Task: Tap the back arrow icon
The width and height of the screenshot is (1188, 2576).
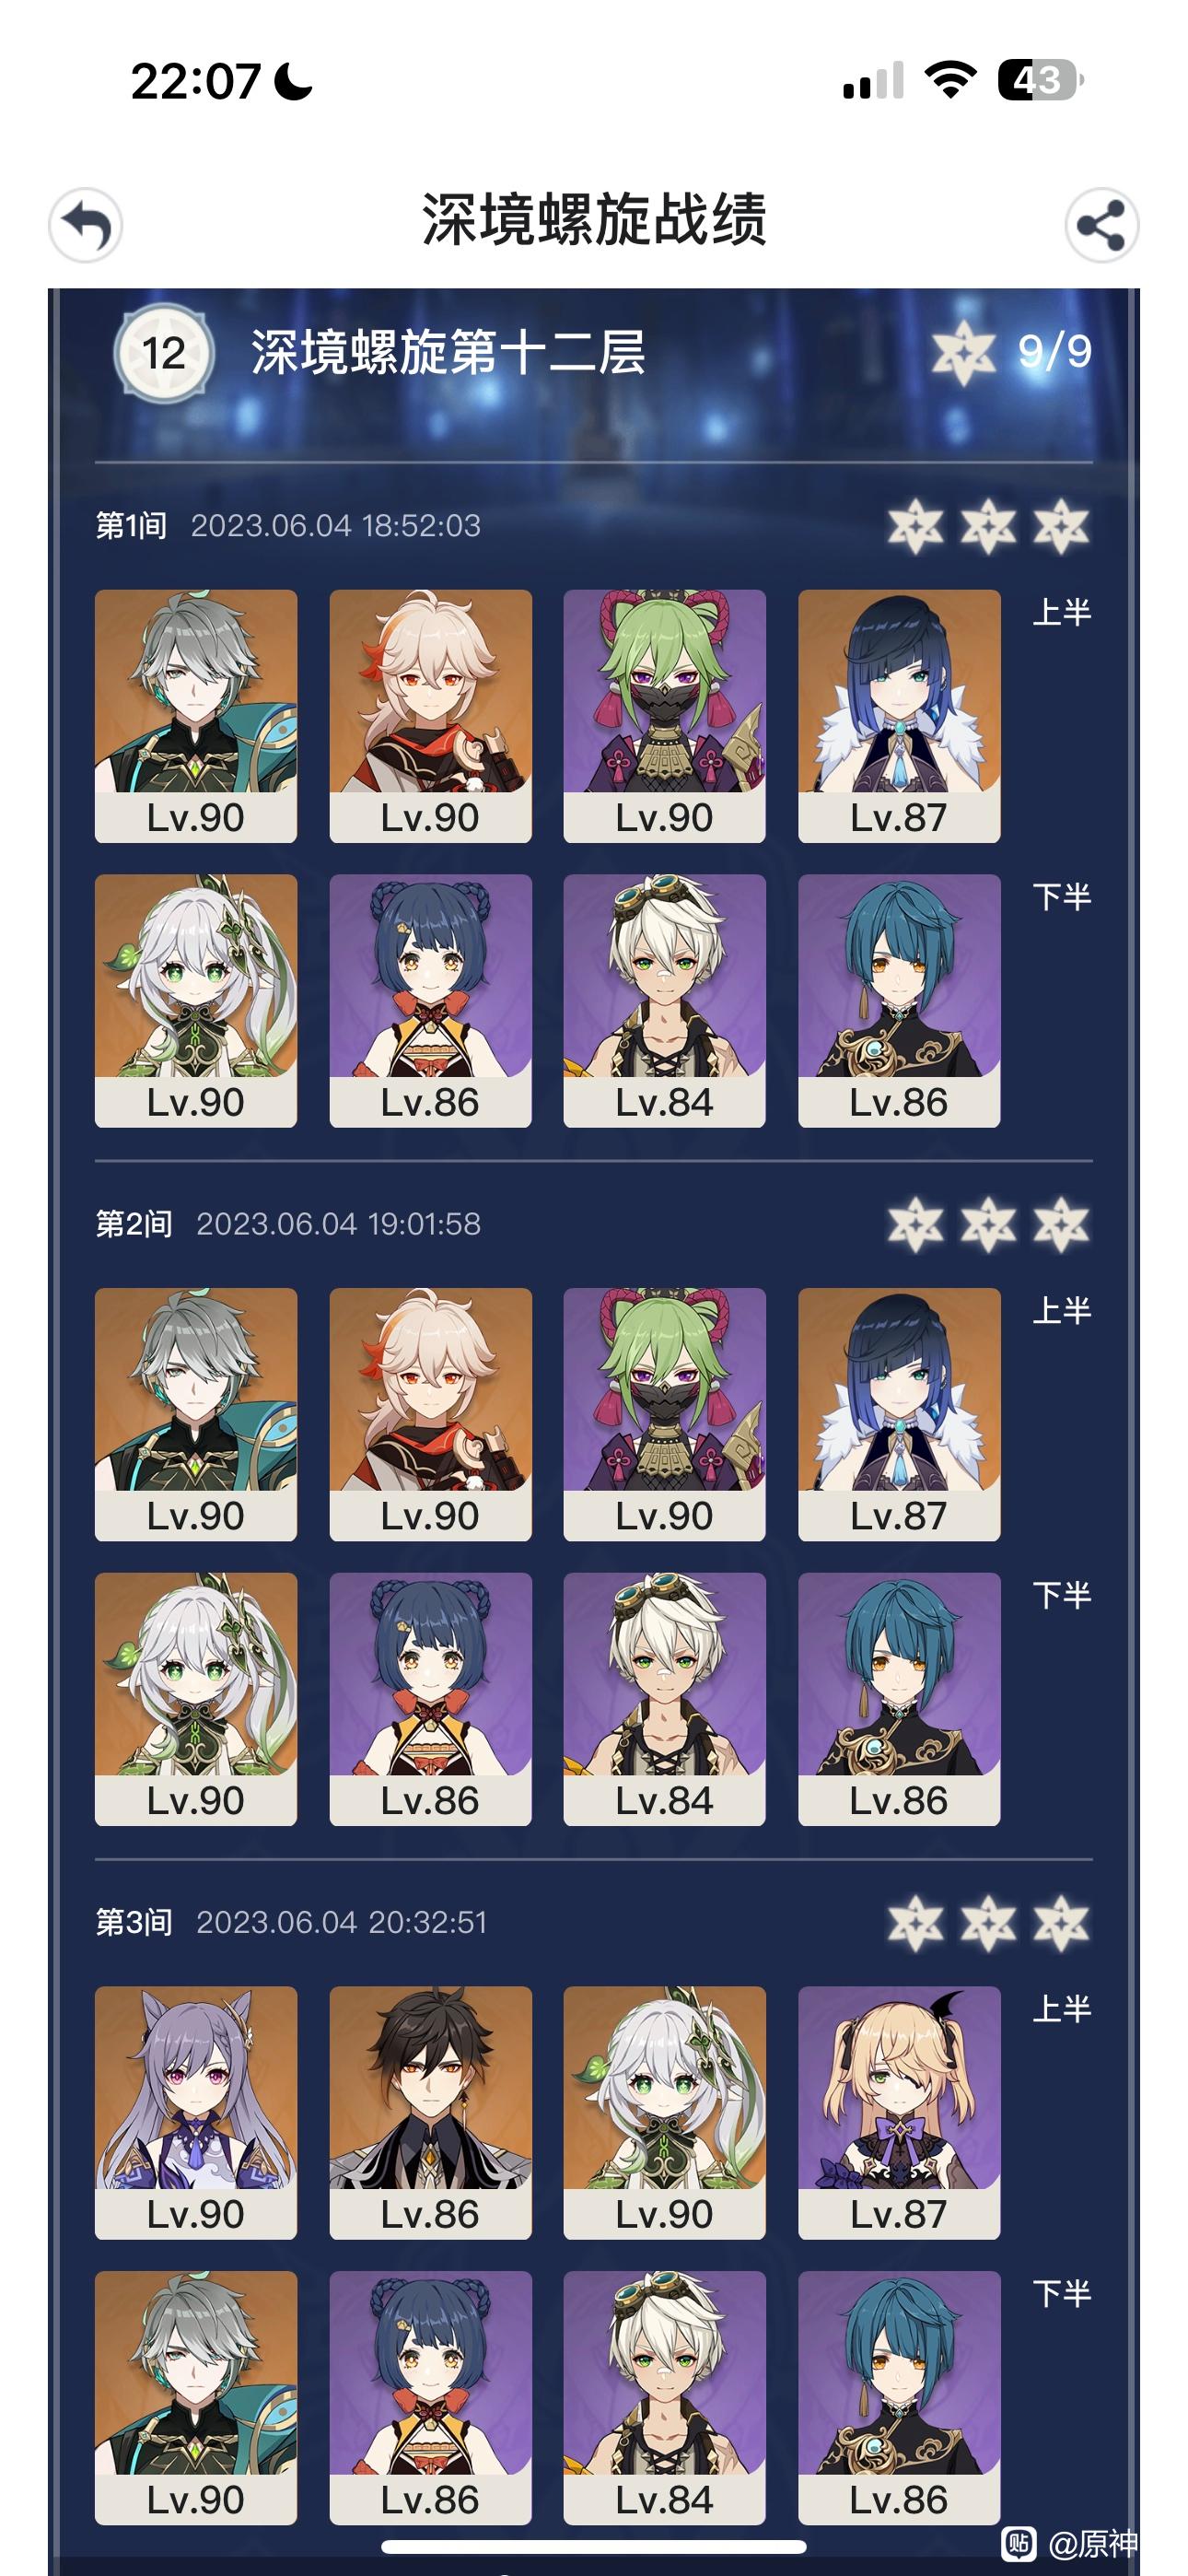Action: coord(86,226)
